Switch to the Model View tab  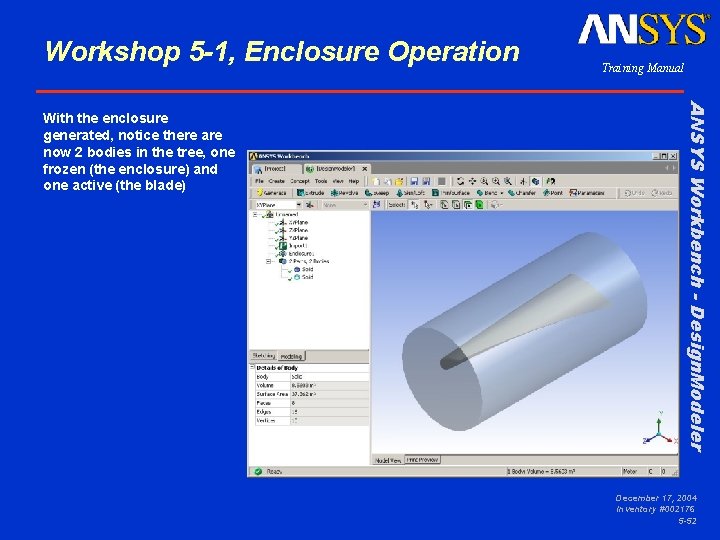tap(388, 460)
